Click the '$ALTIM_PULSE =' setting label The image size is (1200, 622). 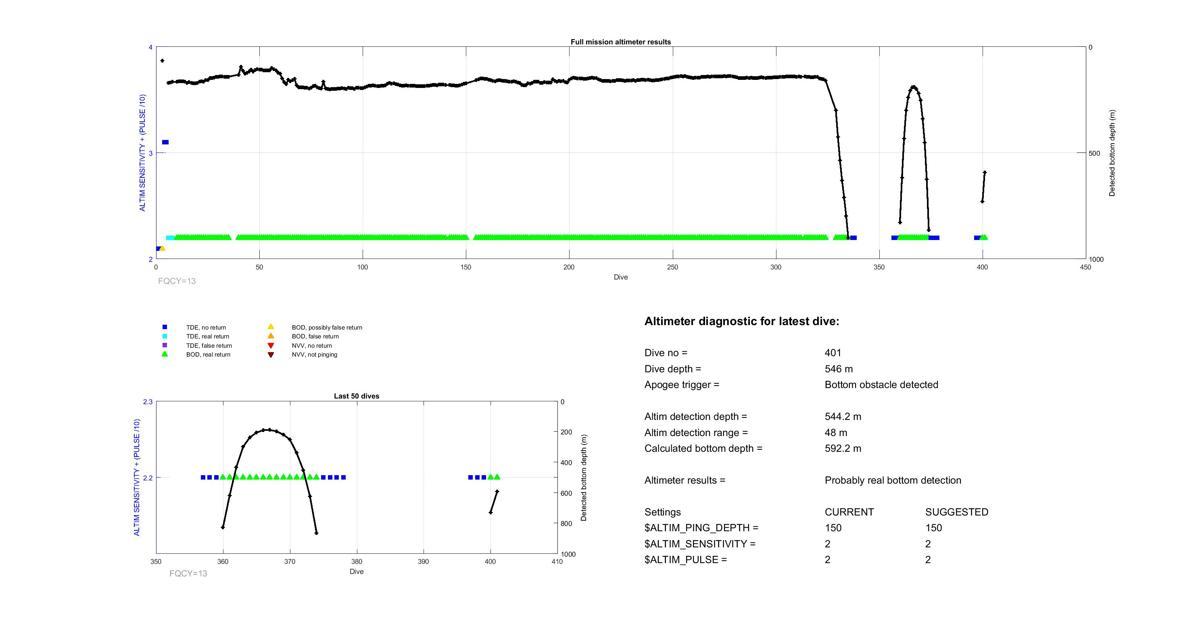click(685, 560)
